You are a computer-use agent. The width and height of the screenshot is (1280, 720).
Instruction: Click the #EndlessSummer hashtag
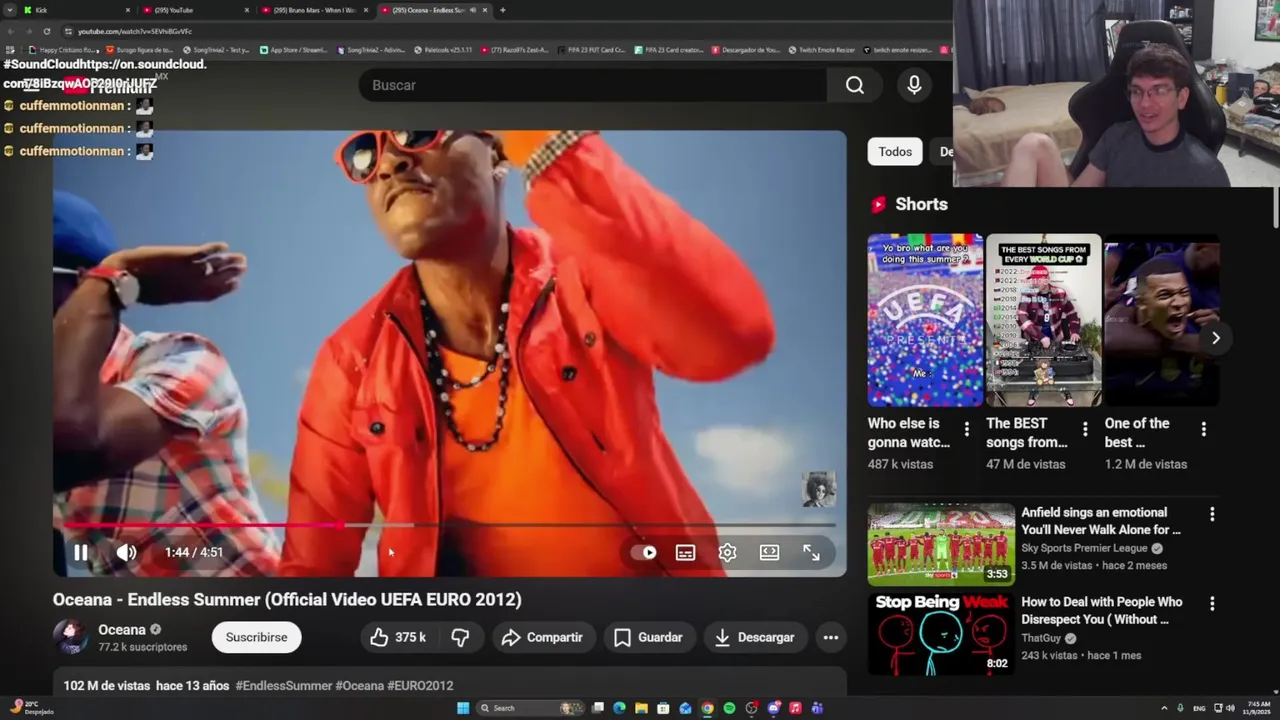click(283, 685)
